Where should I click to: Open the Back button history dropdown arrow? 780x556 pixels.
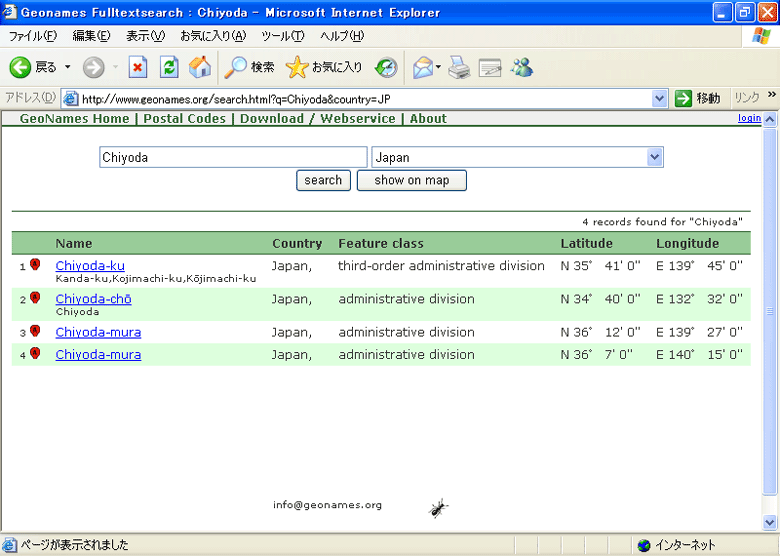tap(68, 67)
